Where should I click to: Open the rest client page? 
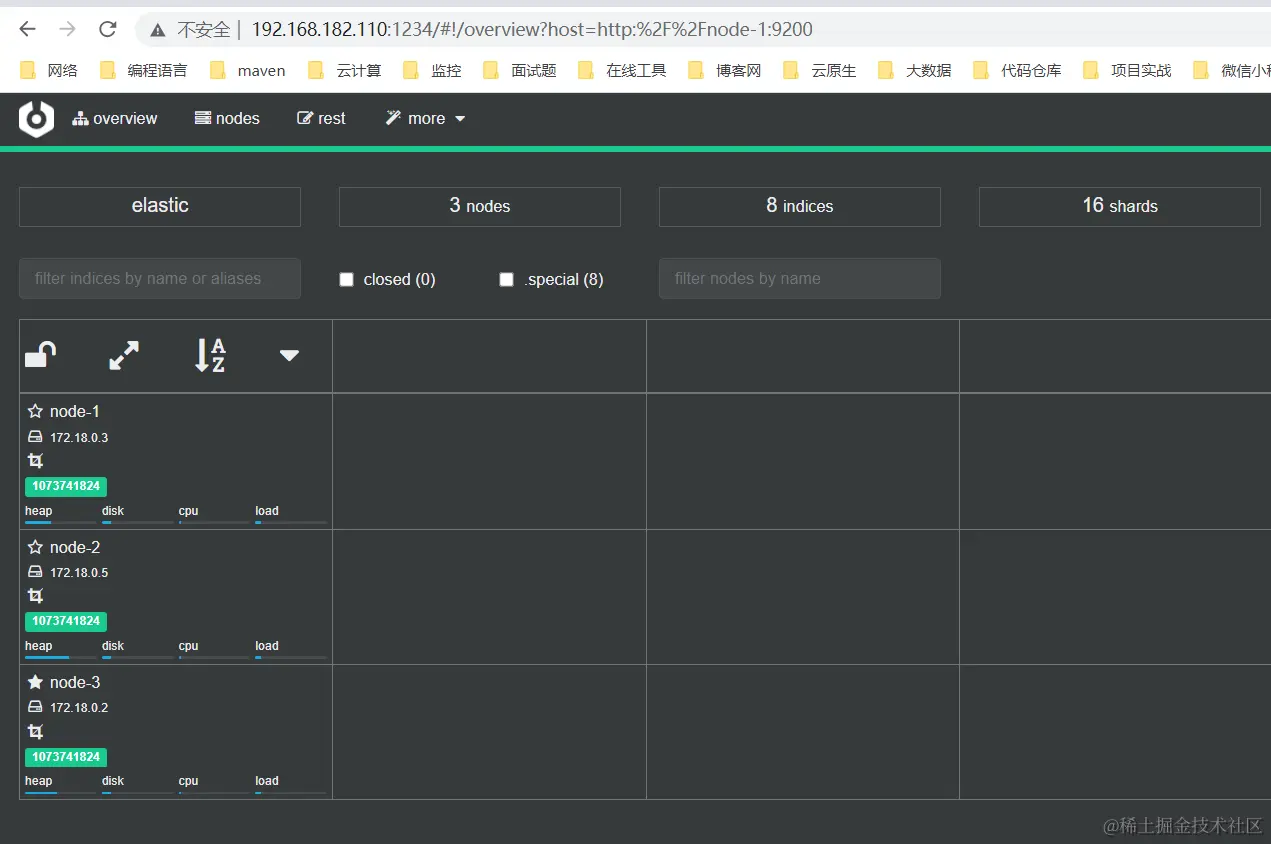pyautogui.click(x=321, y=118)
